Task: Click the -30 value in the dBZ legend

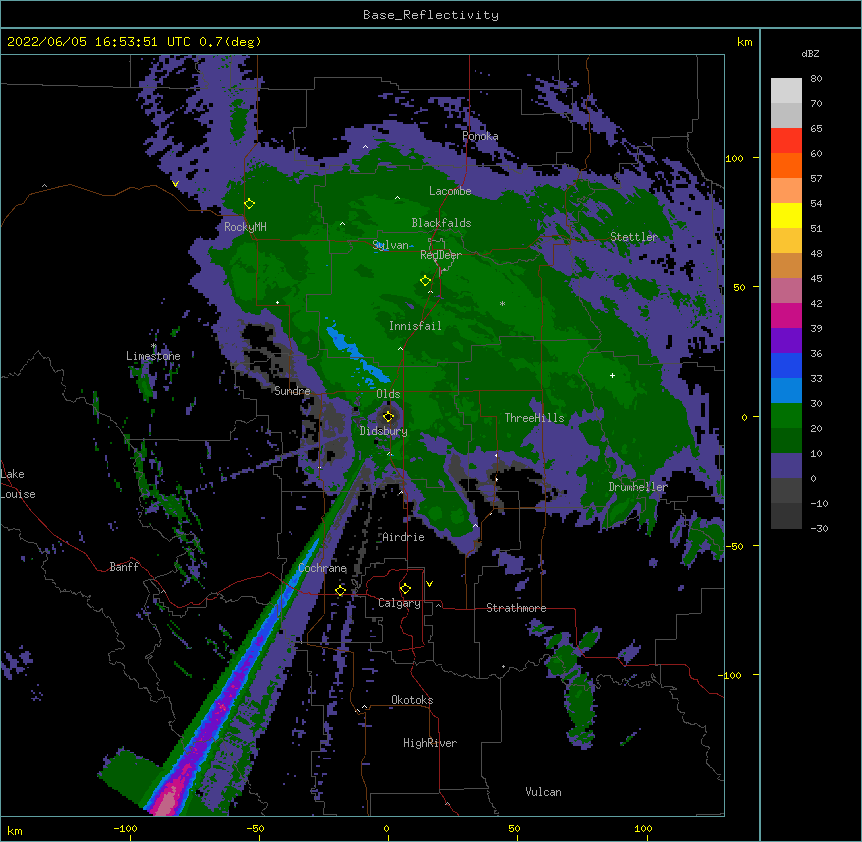Action: point(819,528)
